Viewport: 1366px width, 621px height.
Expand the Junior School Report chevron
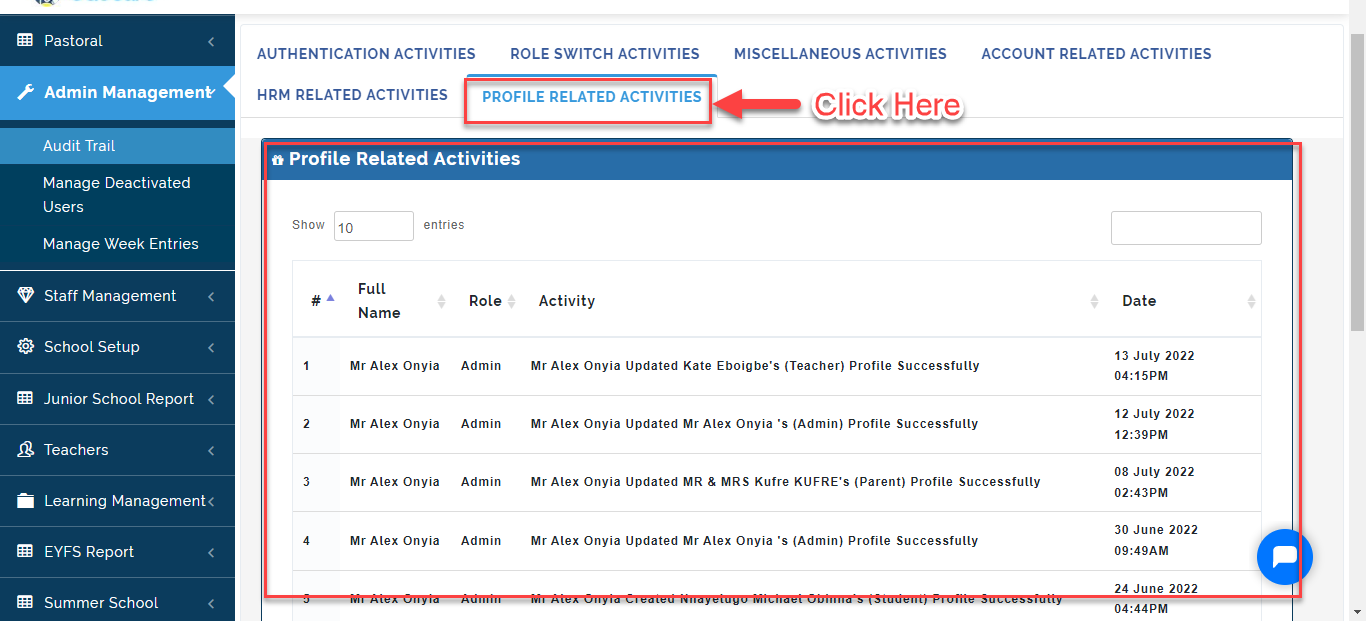point(211,400)
